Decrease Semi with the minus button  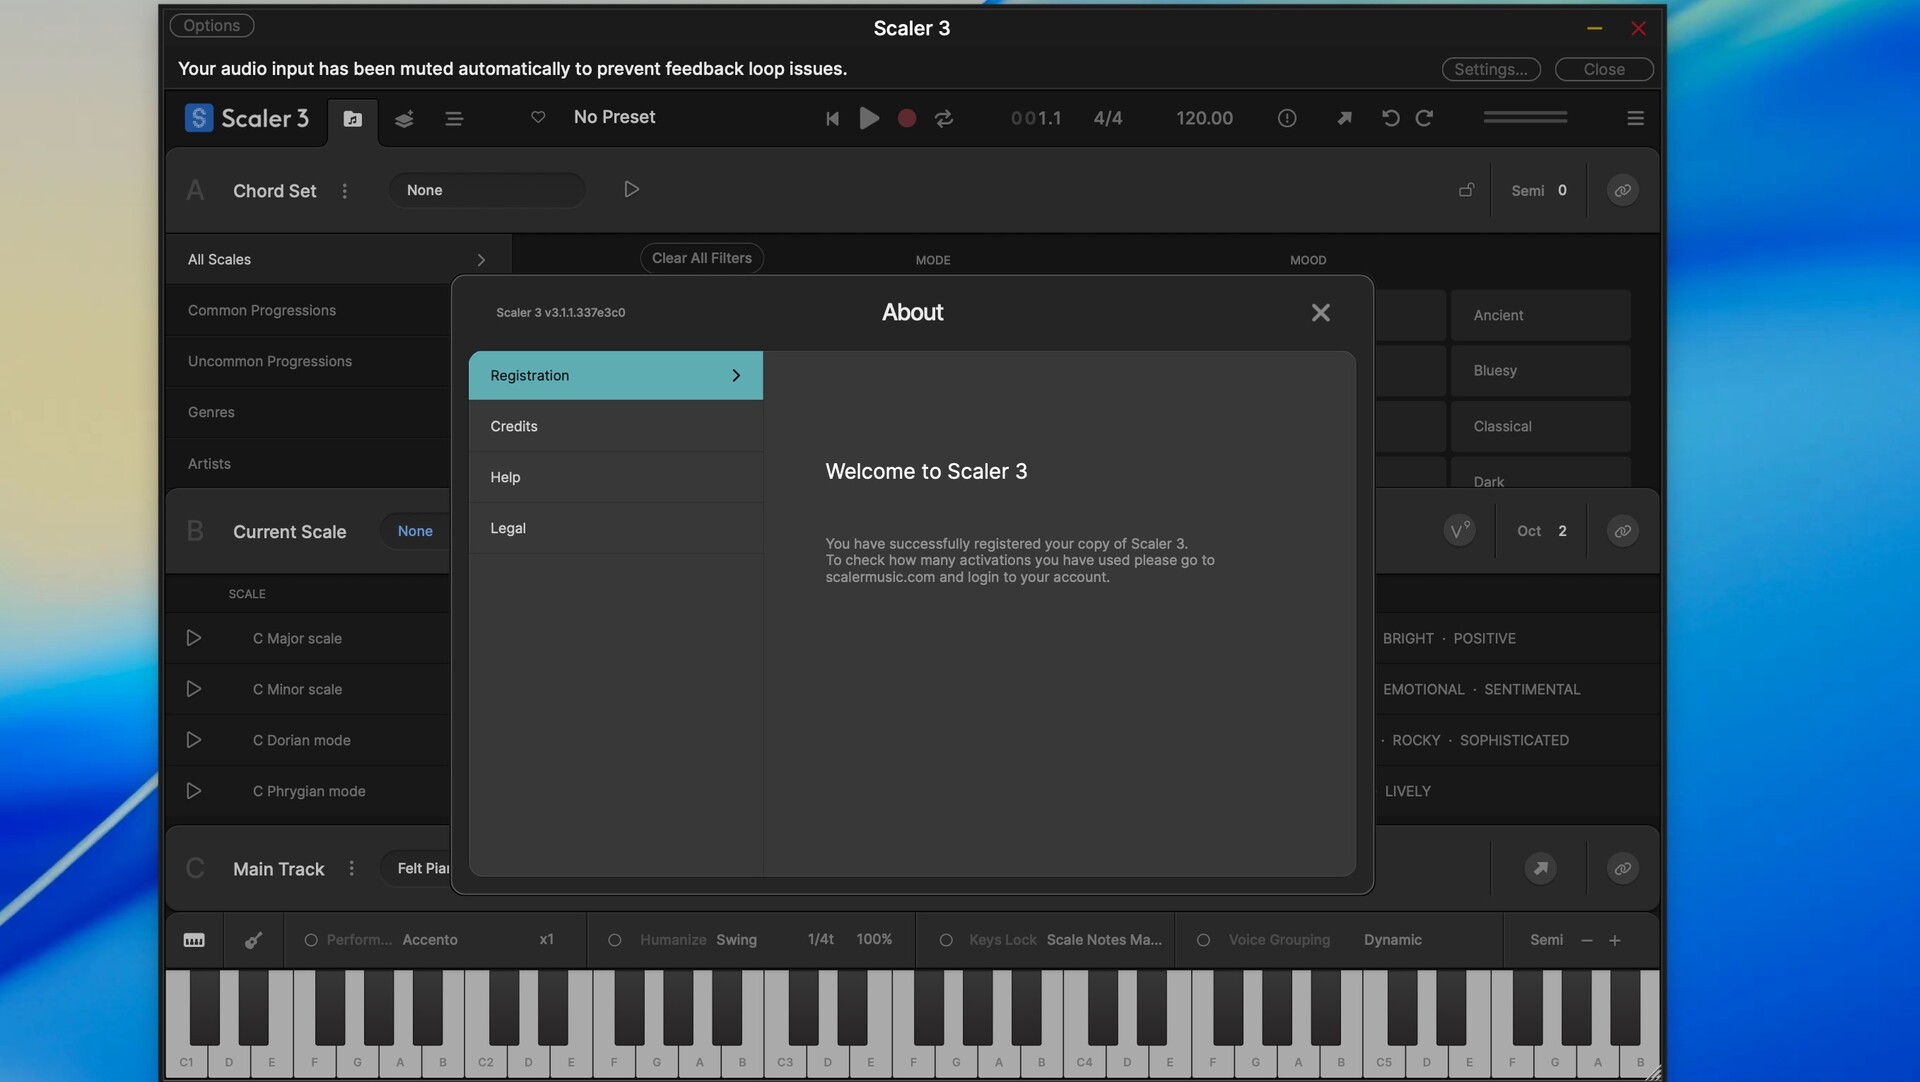pos(1586,940)
